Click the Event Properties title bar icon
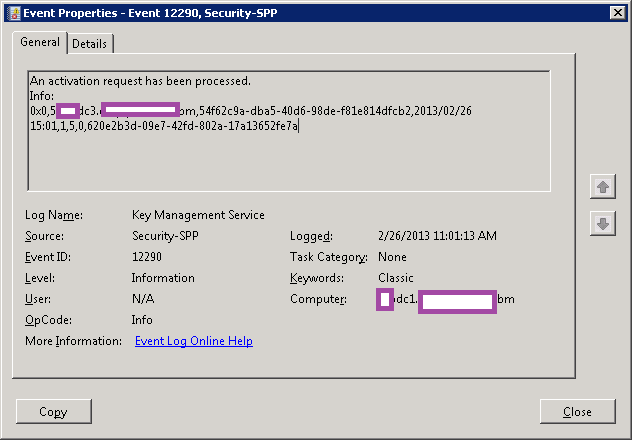The width and height of the screenshot is (632, 440). tap(12, 12)
